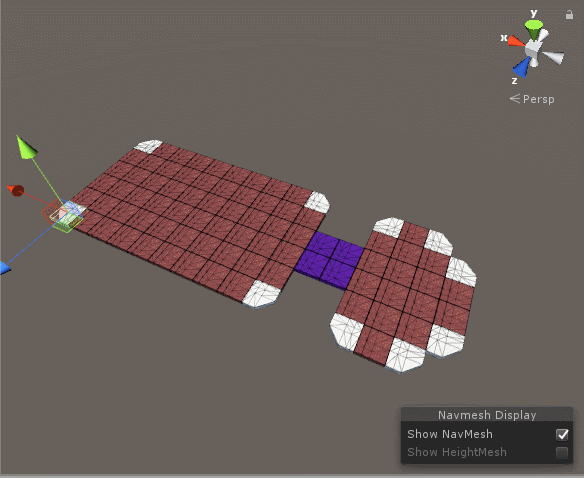Click the white right-pointing cone on orientation gizmo
Image resolution: width=584 pixels, height=478 pixels.
click(x=553, y=57)
